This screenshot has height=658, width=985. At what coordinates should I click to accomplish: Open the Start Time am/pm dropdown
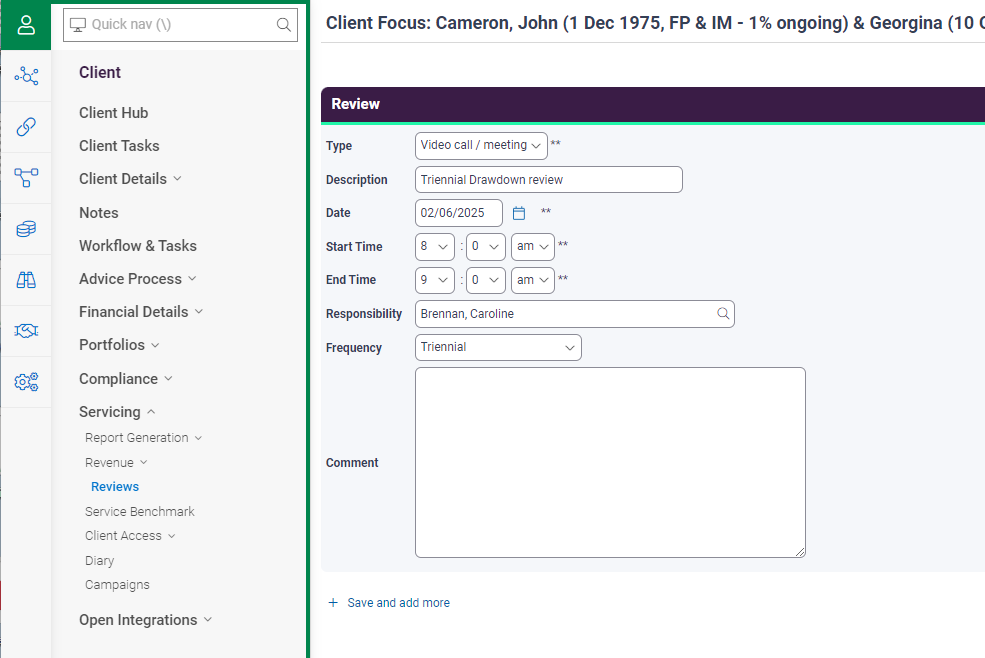(x=533, y=246)
